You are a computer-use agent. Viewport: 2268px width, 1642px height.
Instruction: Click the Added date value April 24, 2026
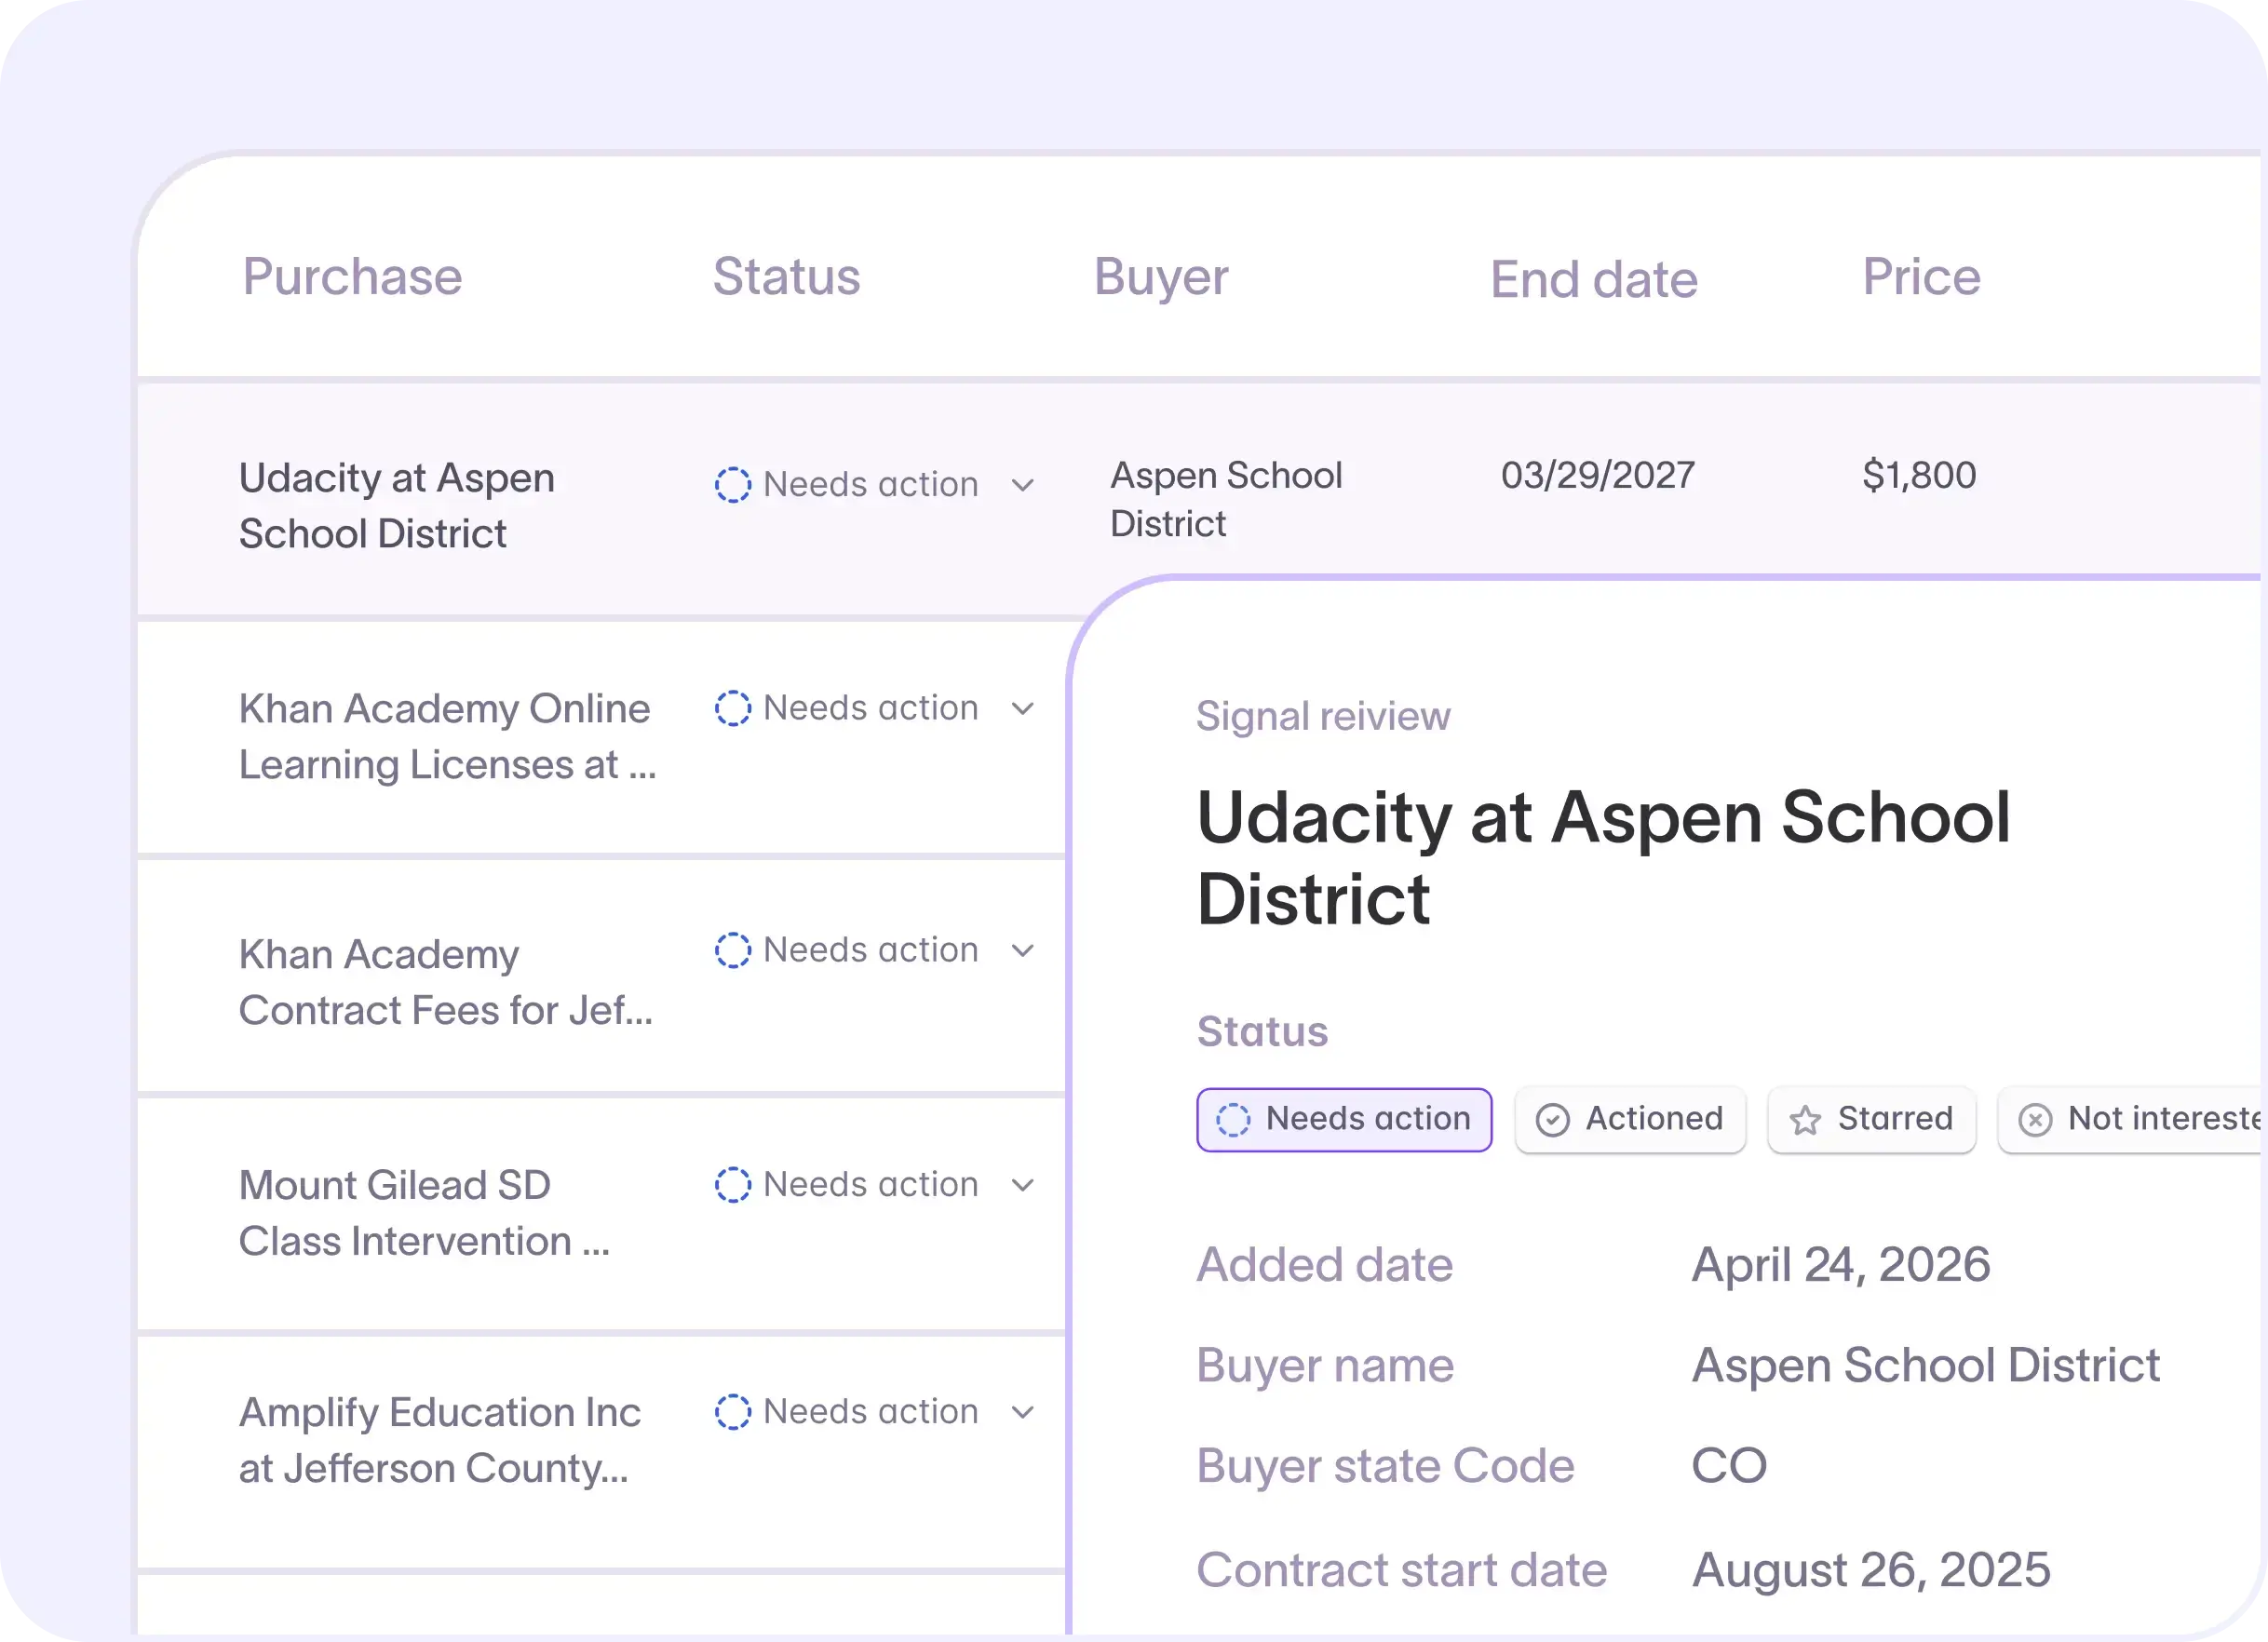[1841, 1265]
